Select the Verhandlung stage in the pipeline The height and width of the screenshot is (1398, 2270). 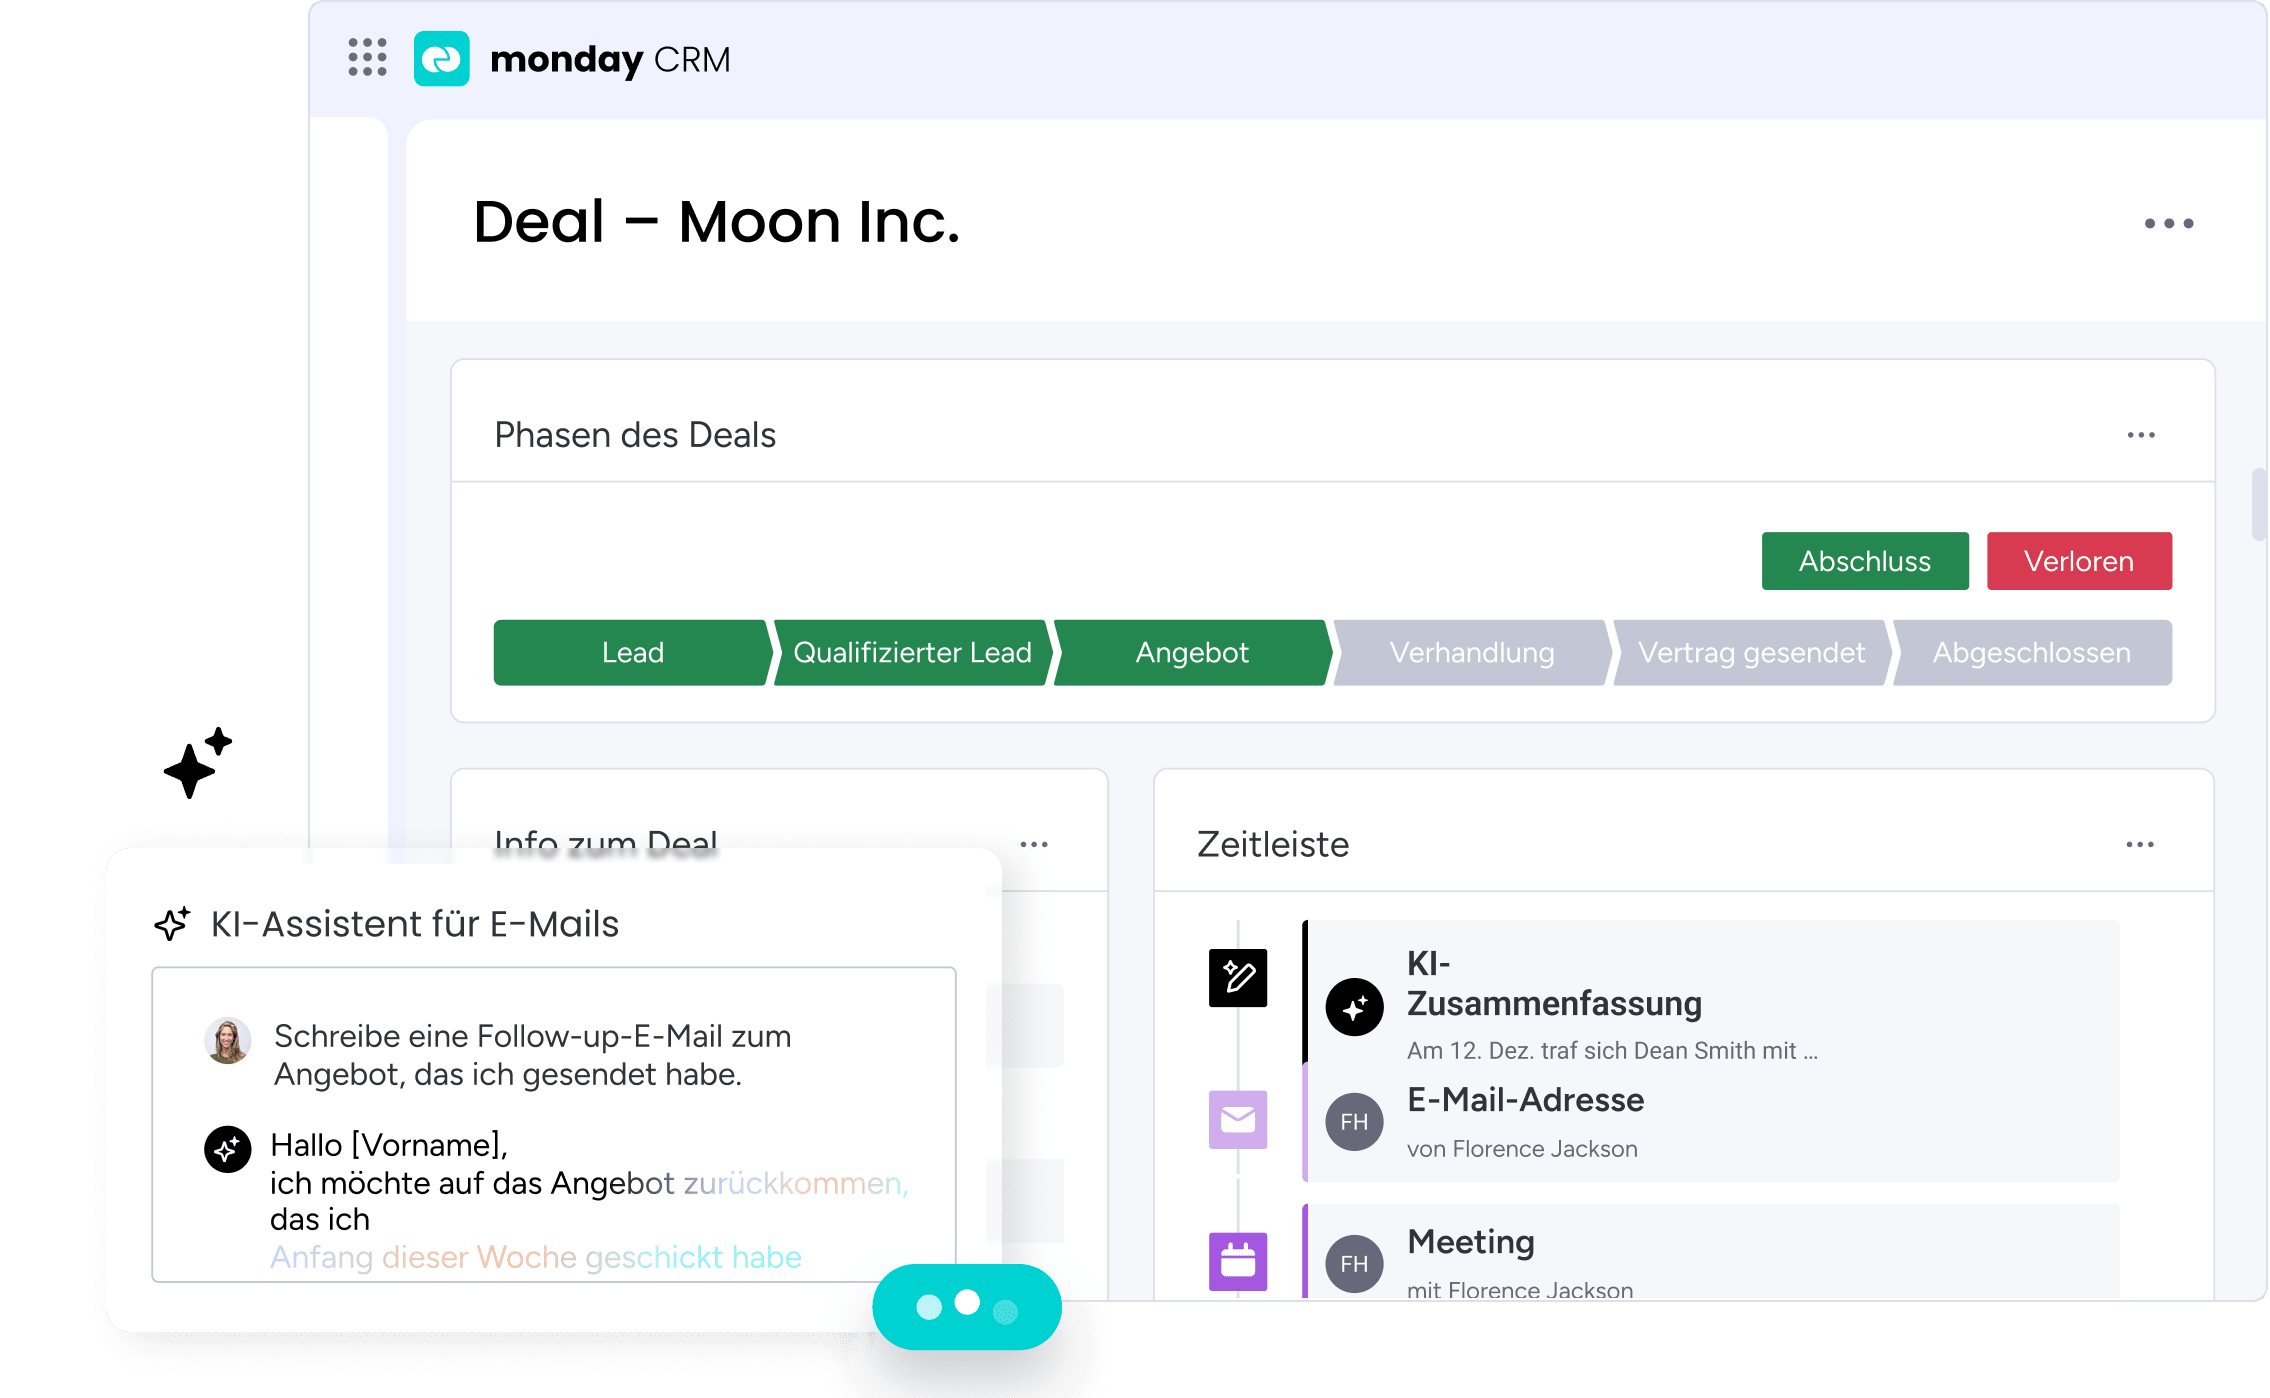tap(1472, 652)
